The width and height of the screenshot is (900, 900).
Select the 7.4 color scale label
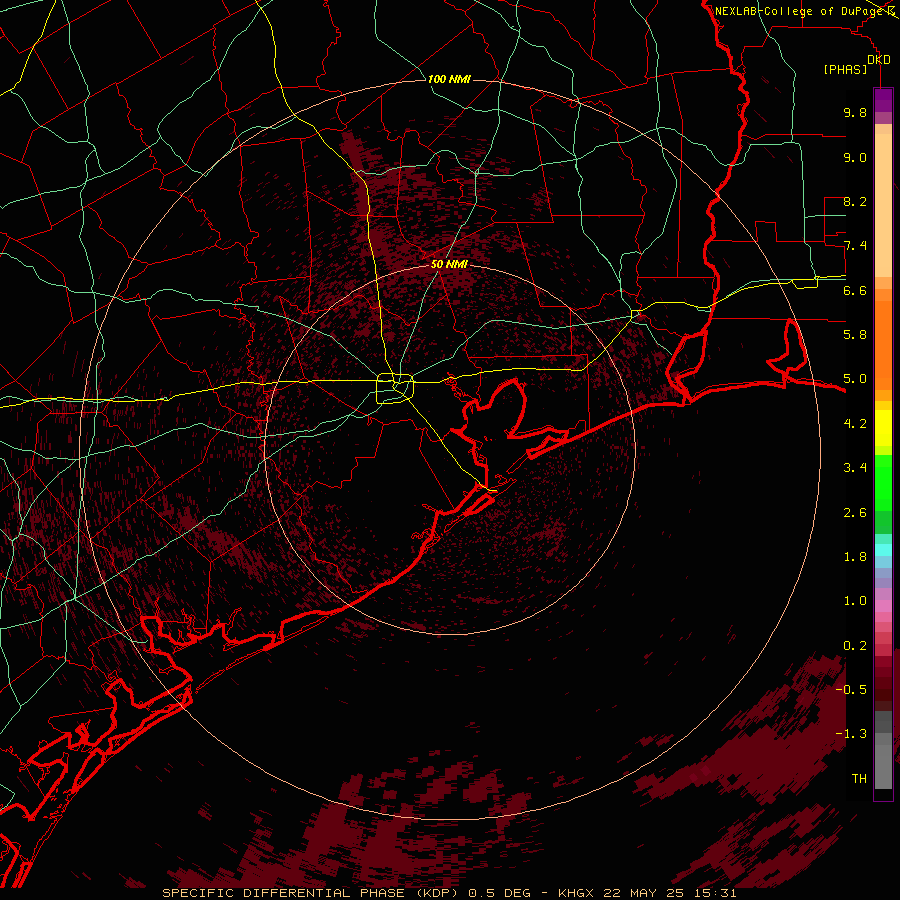click(x=855, y=246)
